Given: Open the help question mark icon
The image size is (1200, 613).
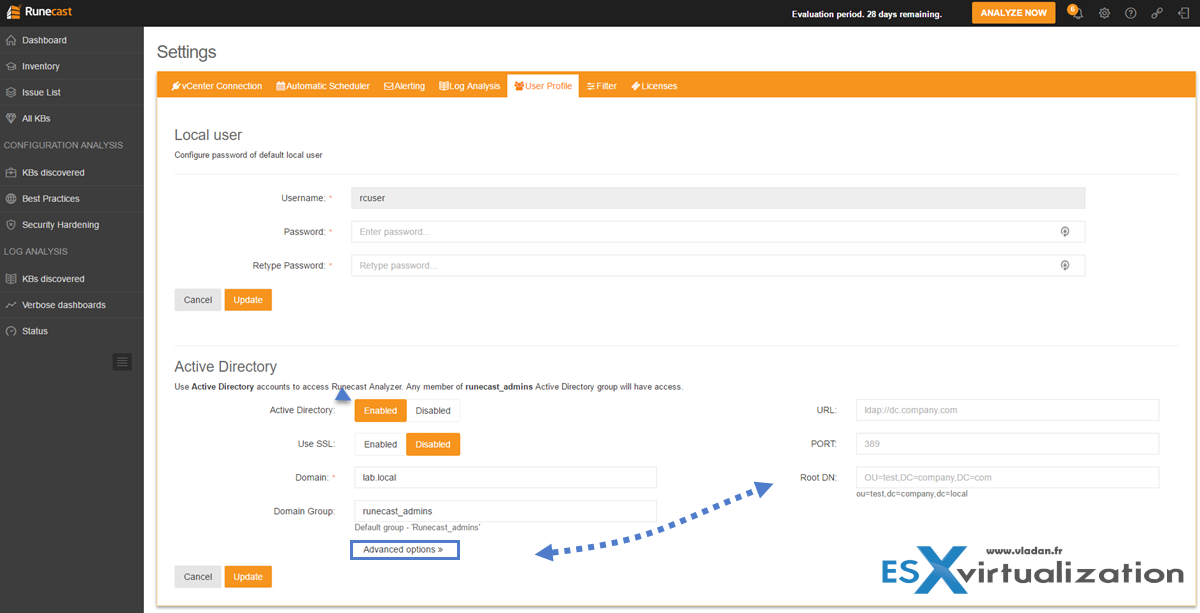Looking at the screenshot, I should 1131,13.
